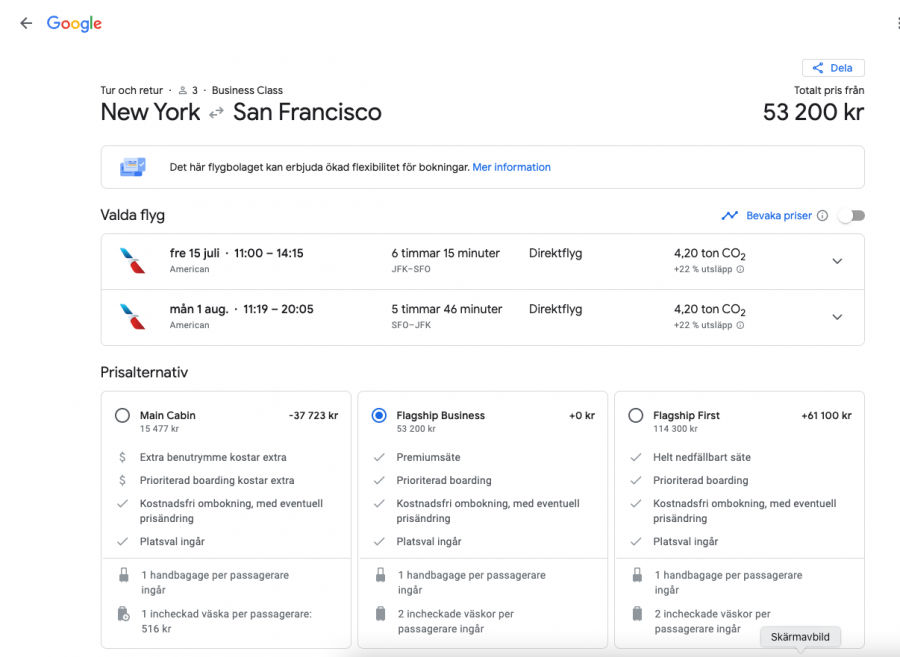
Task: Click the American Airlines logo for 1 aug. flight
Action: pyautogui.click(x=131, y=317)
